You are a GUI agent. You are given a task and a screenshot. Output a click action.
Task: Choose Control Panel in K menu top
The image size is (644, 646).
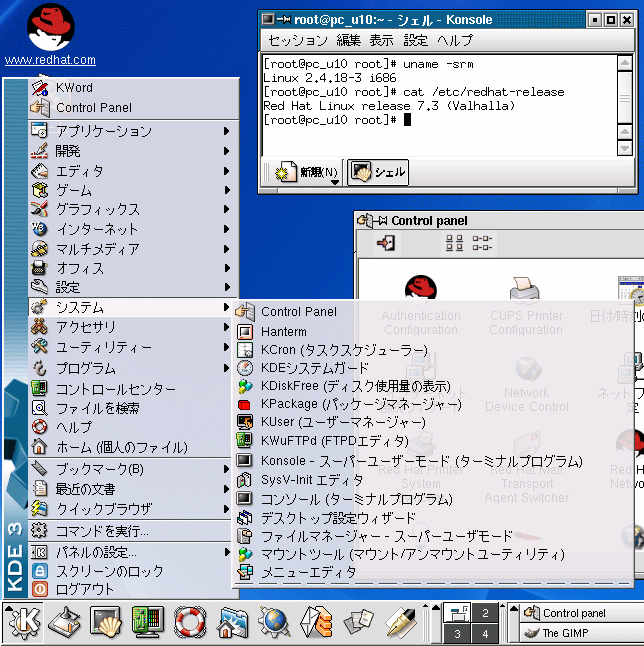[133, 108]
